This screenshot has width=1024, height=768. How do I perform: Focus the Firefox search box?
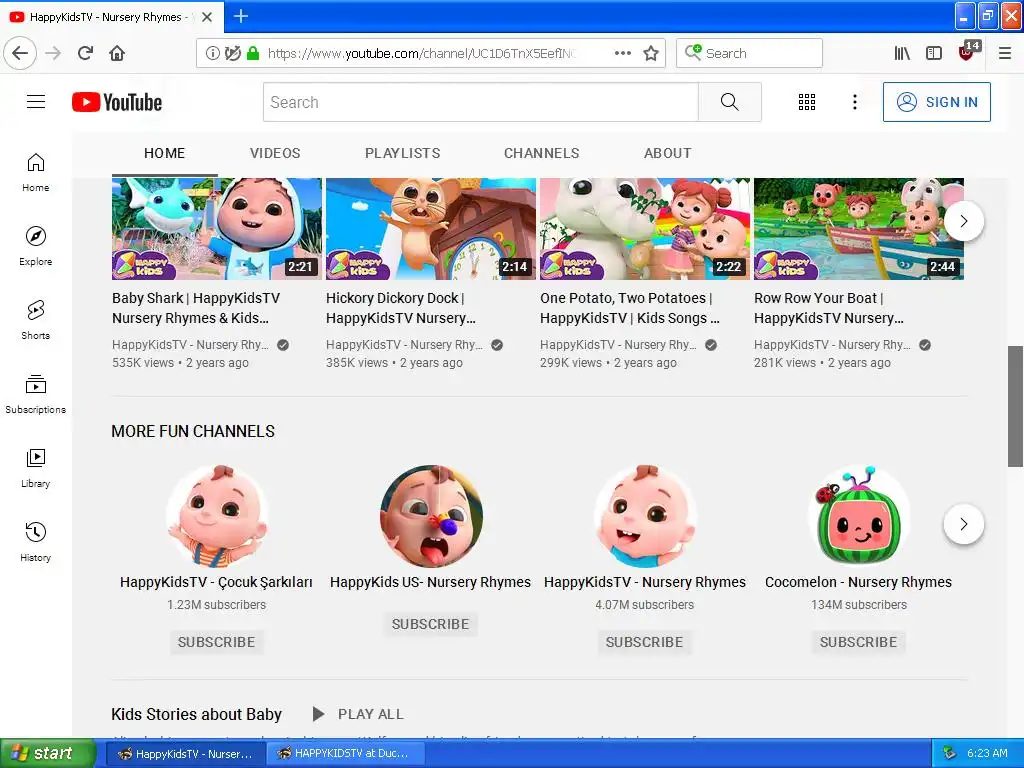[x=749, y=53]
